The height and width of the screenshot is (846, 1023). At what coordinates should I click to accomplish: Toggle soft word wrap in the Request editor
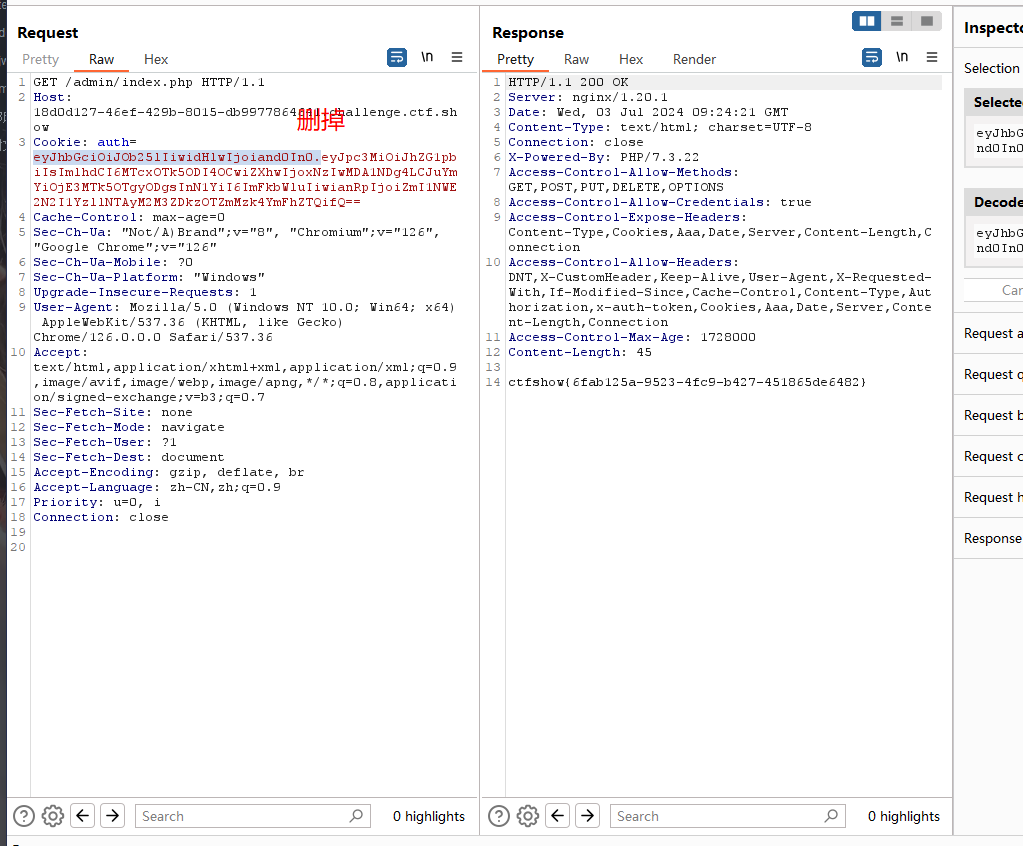coord(397,57)
